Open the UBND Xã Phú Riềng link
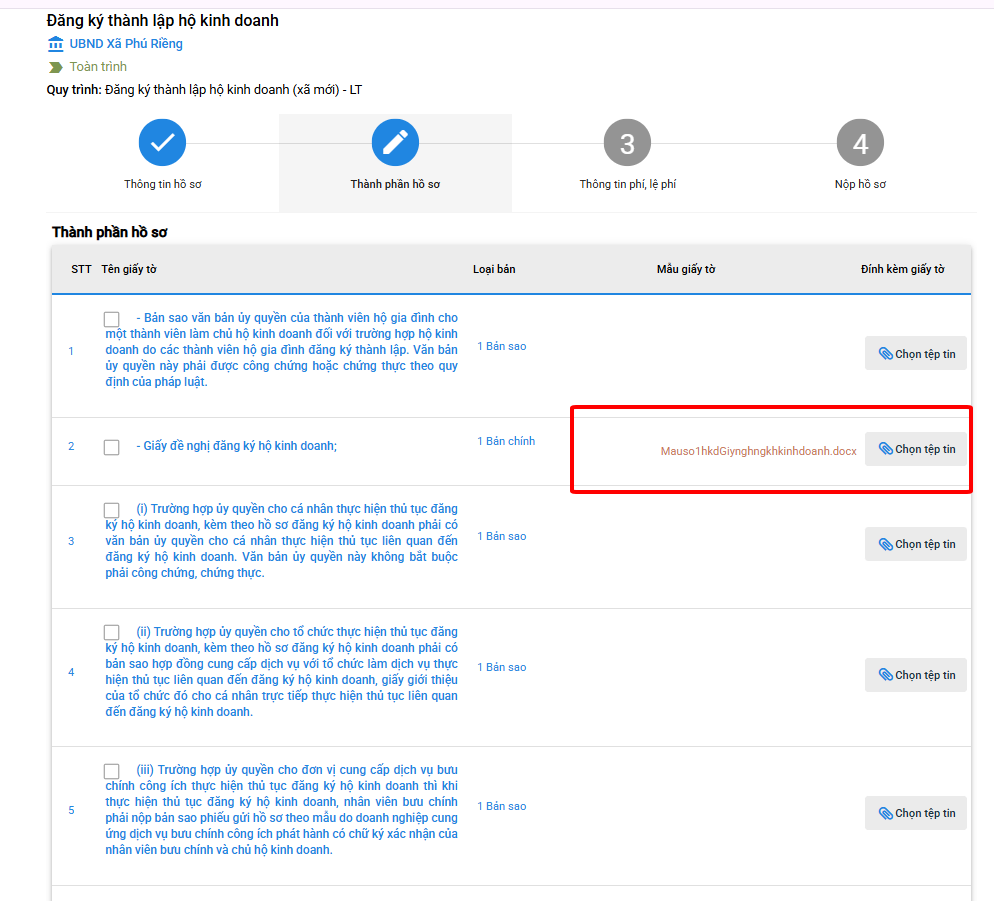The image size is (994, 901). click(126, 44)
